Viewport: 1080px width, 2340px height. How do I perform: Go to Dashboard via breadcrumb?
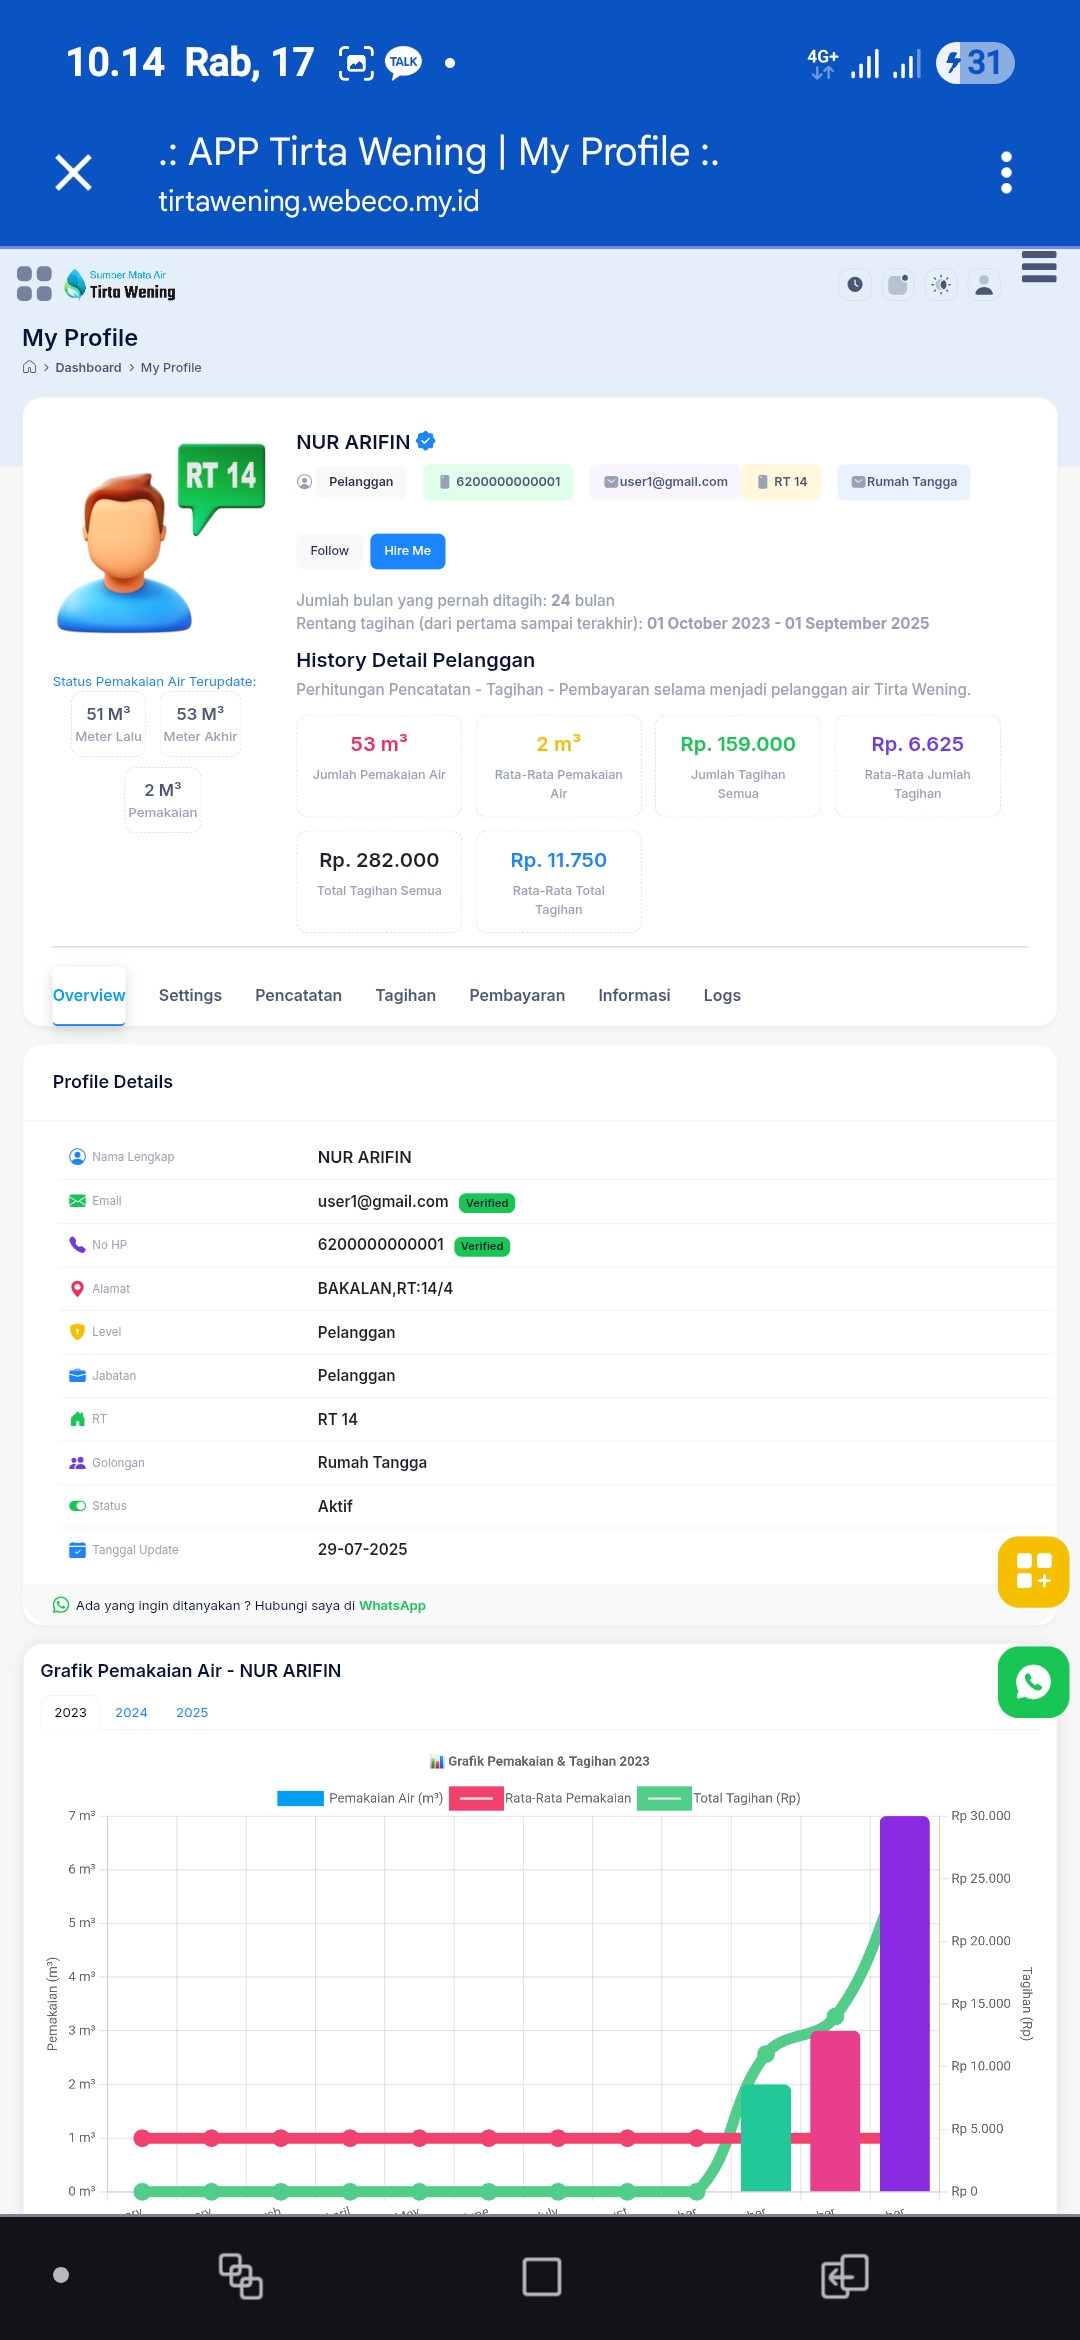[x=88, y=368]
